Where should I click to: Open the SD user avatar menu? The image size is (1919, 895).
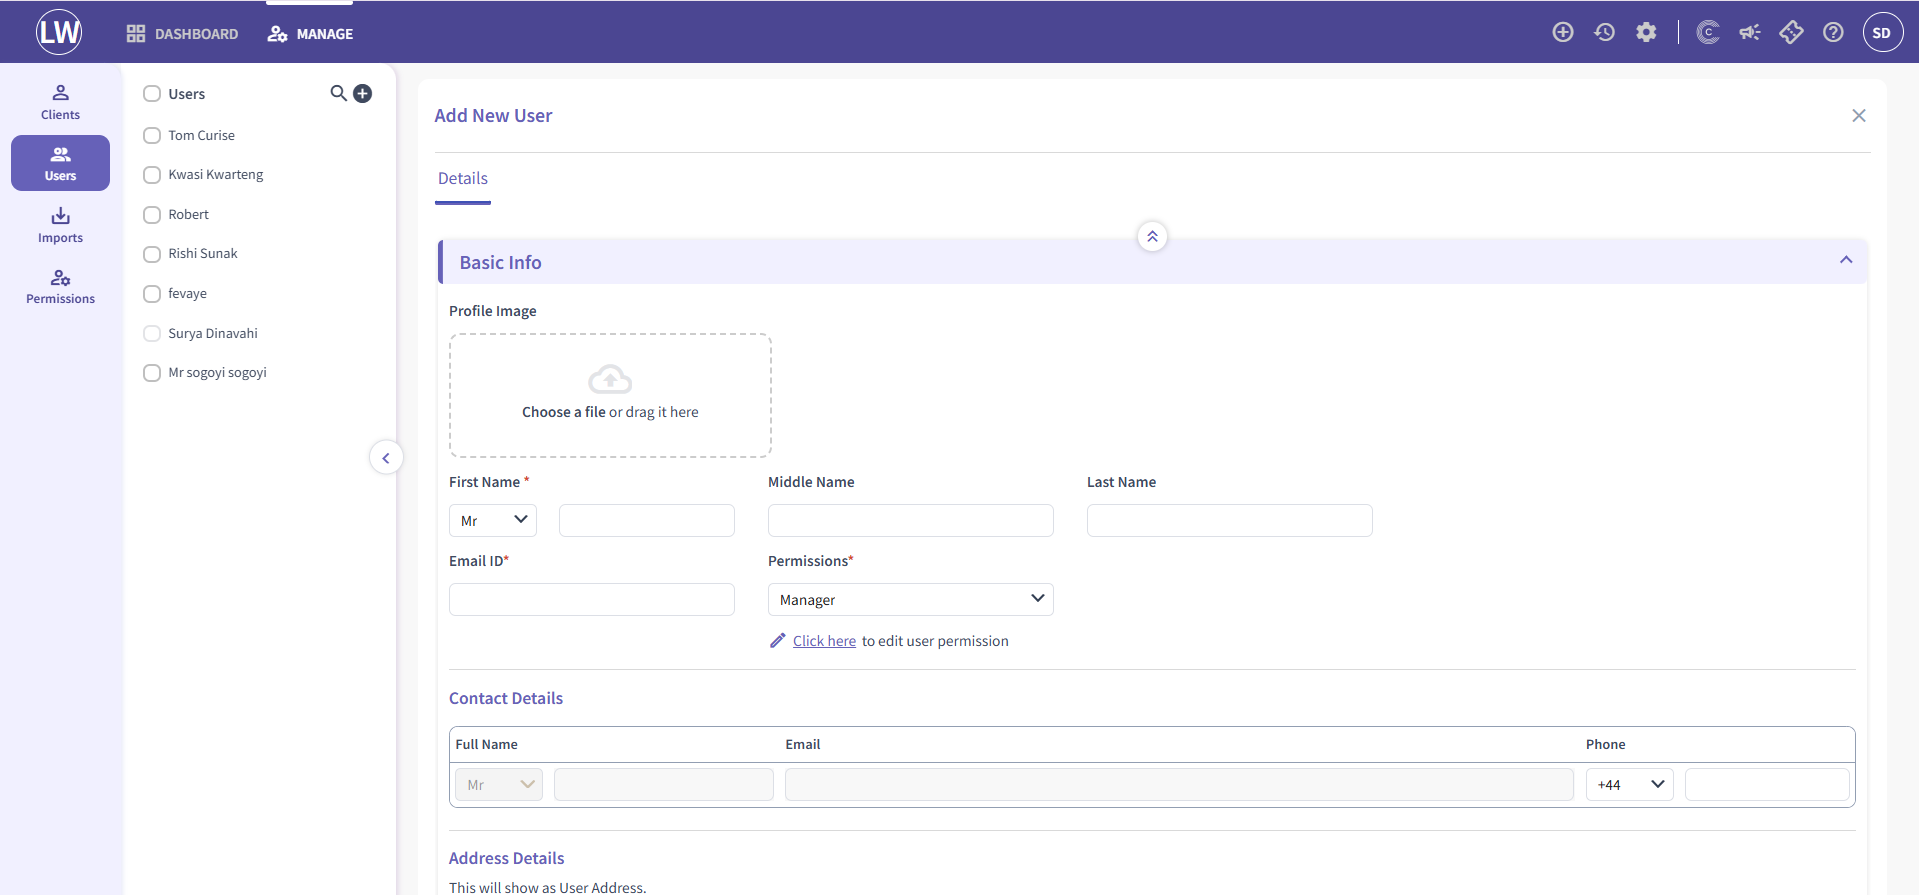(x=1882, y=32)
